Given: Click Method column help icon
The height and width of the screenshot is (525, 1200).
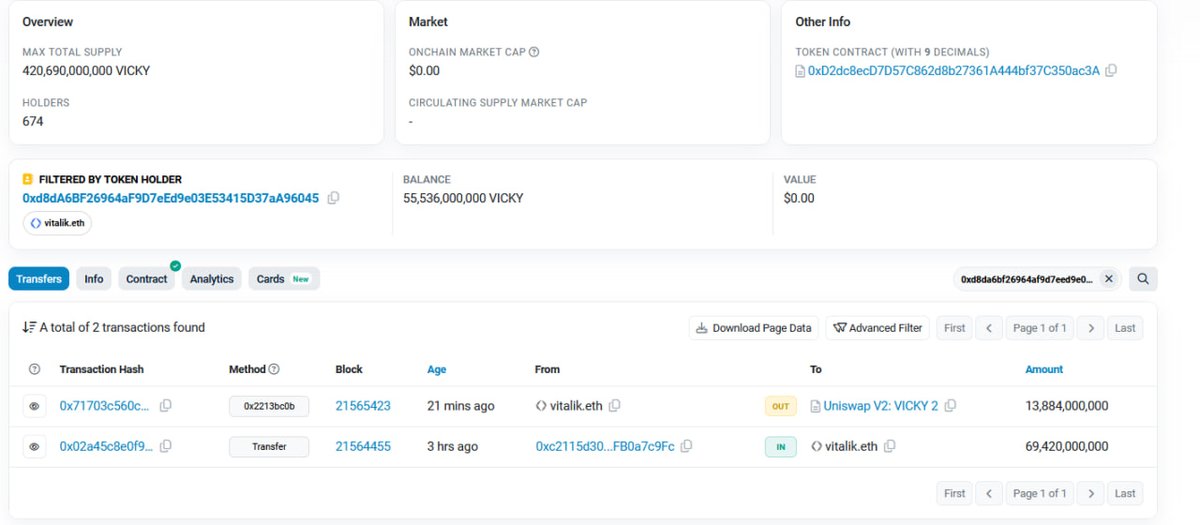Looking at the screenshot, I should [274, 369].
